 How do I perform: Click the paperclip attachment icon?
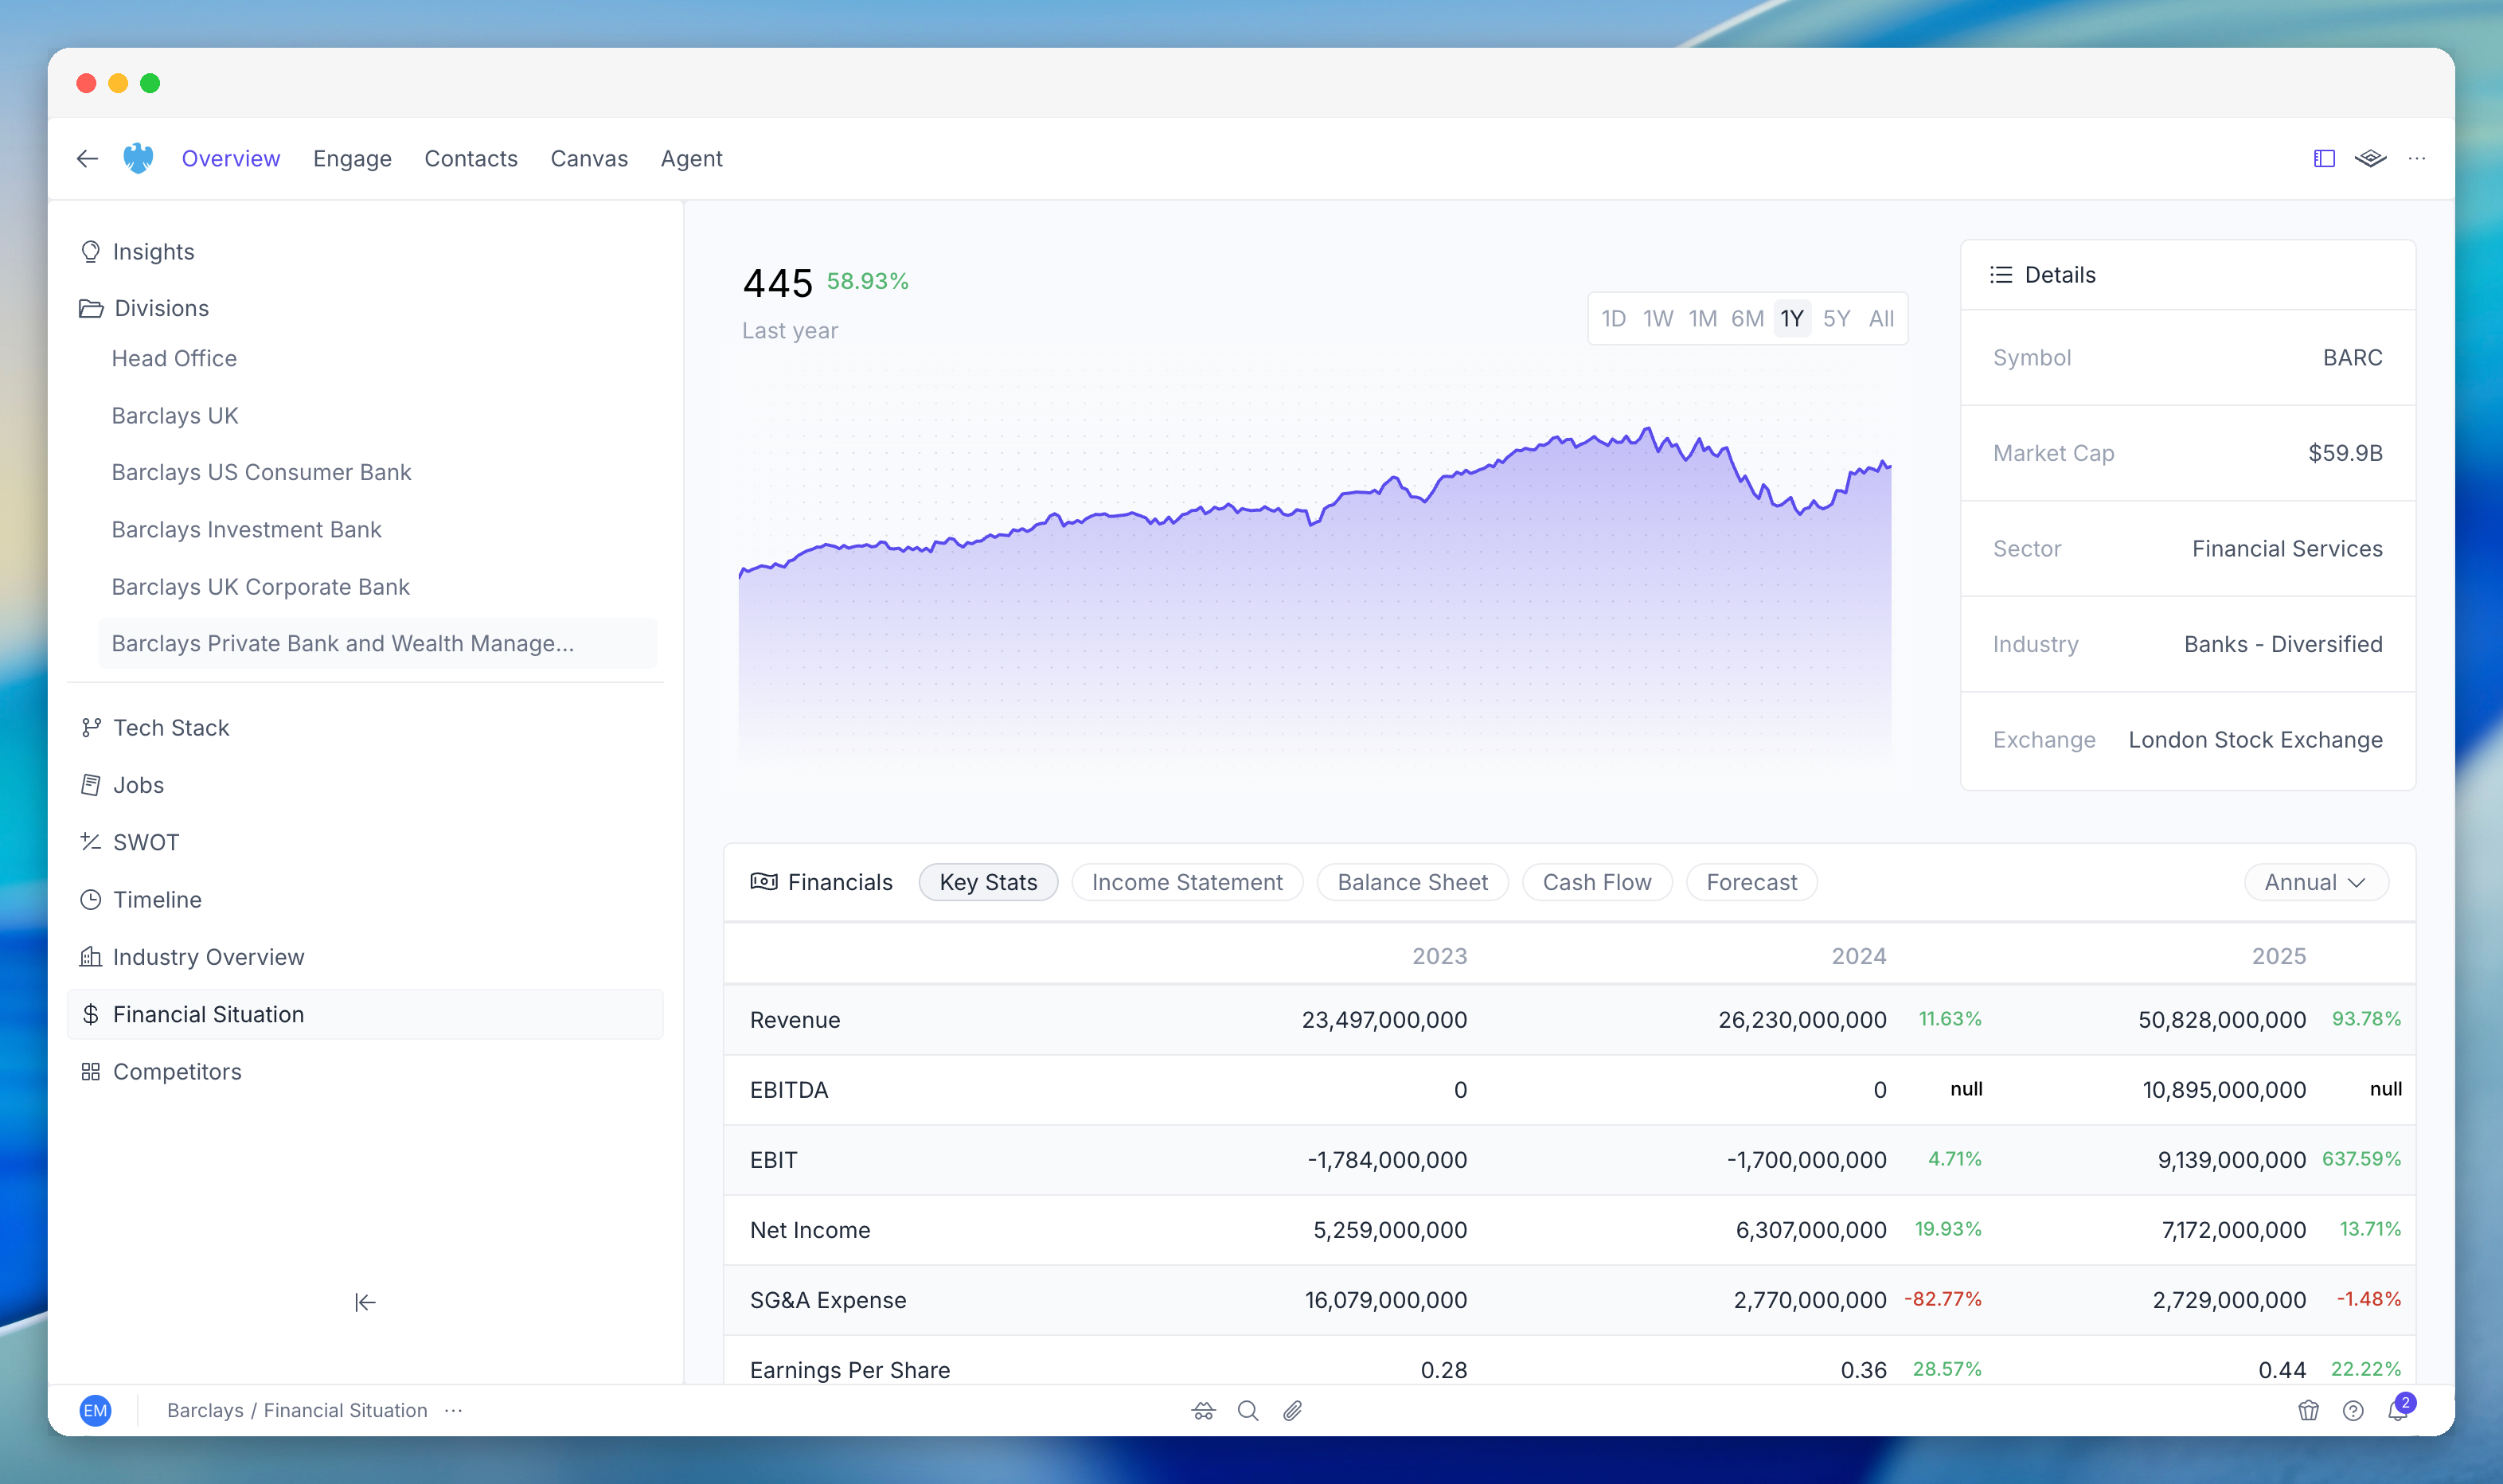tap(1292, 1411)
